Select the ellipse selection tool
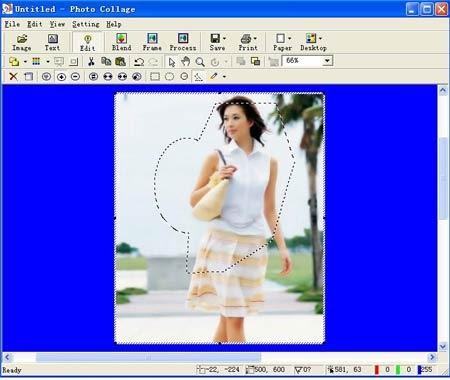 coord(169,77)
